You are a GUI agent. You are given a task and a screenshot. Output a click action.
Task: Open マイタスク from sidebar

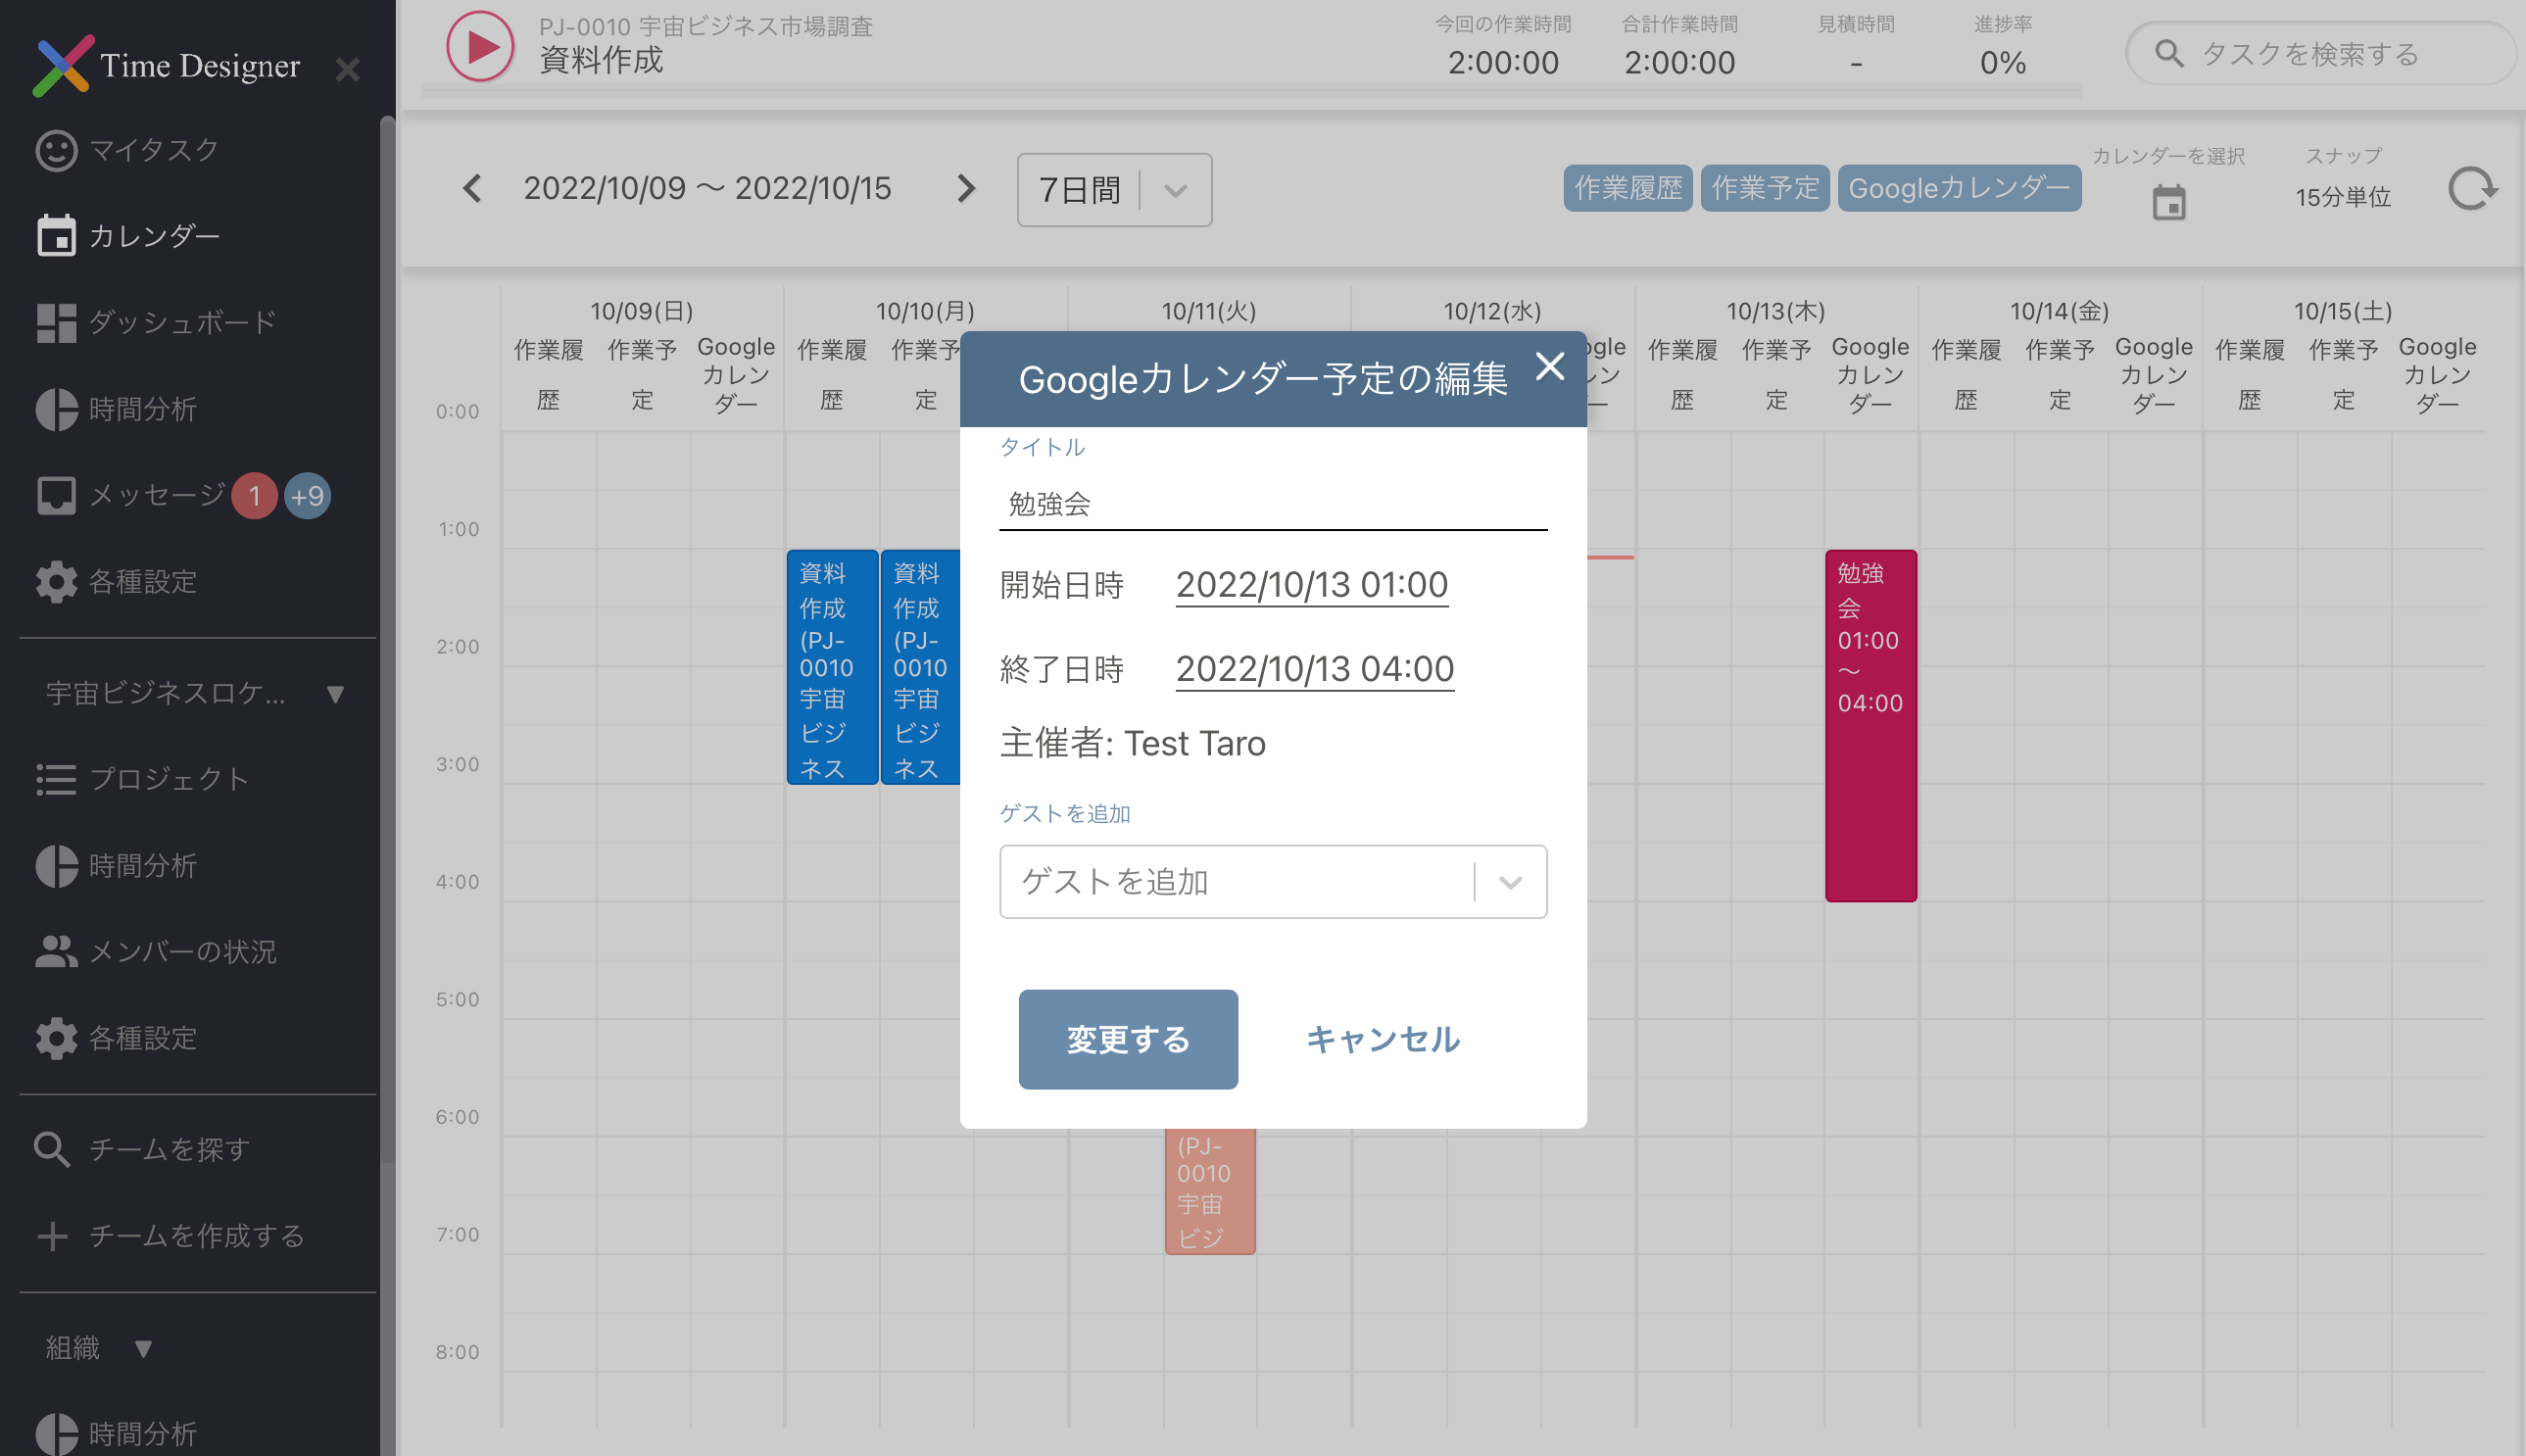152,150
